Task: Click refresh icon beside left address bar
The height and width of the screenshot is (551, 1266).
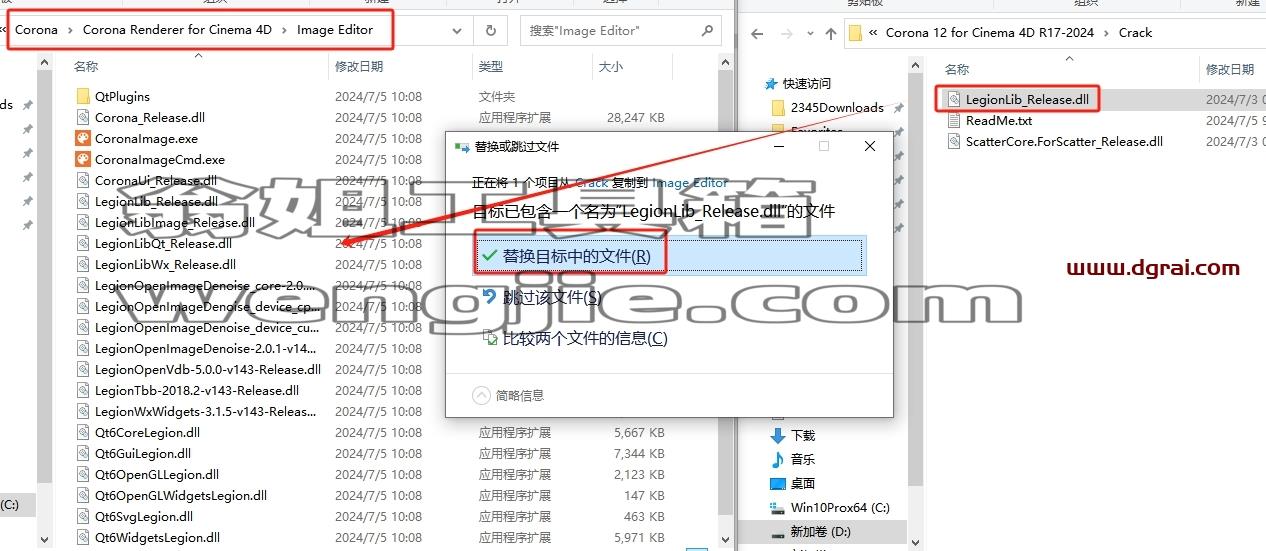Action: pos(490,31)
